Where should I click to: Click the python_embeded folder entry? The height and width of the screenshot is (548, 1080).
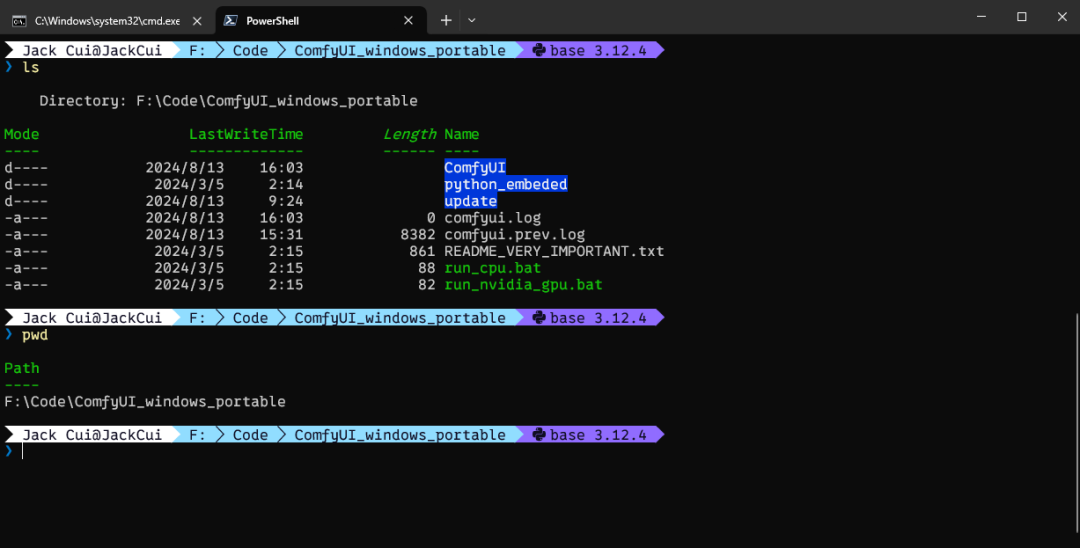pyautogui.click(x=505, y=184)
